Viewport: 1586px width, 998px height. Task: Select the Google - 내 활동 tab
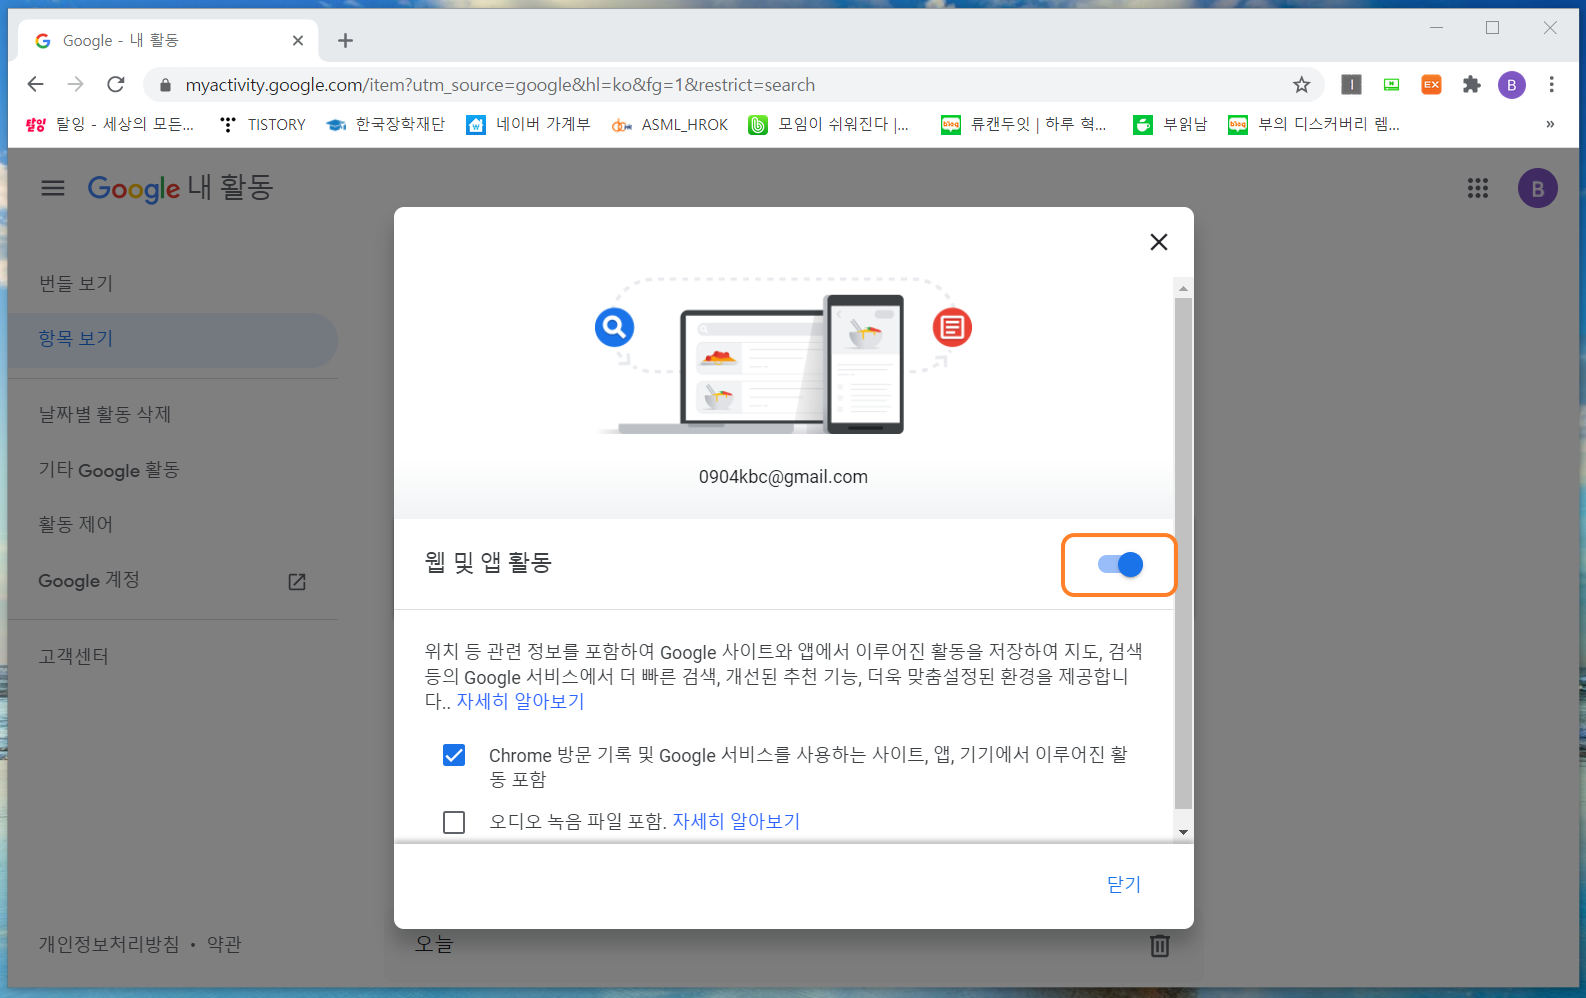coord(168,41)
